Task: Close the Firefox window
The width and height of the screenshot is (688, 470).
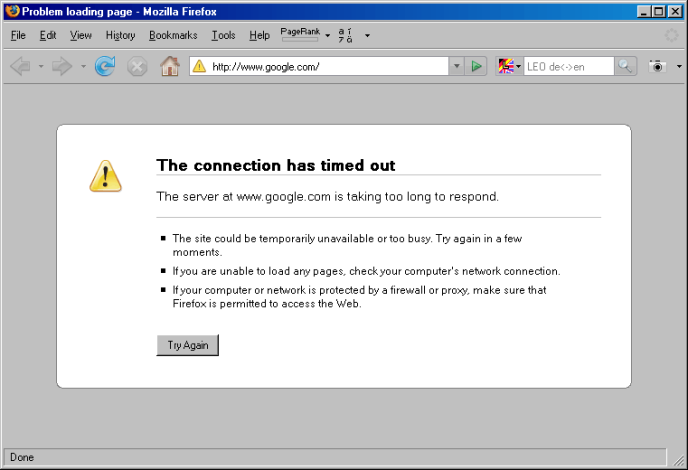Action: tap(675, 11)
